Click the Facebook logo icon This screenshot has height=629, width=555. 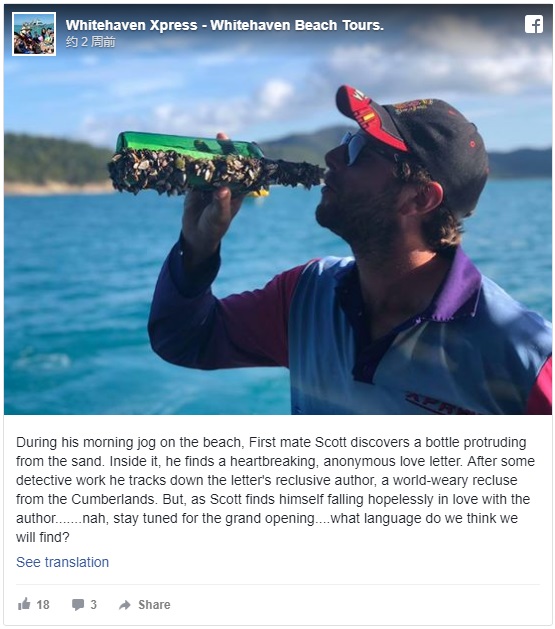click(534, 24)
